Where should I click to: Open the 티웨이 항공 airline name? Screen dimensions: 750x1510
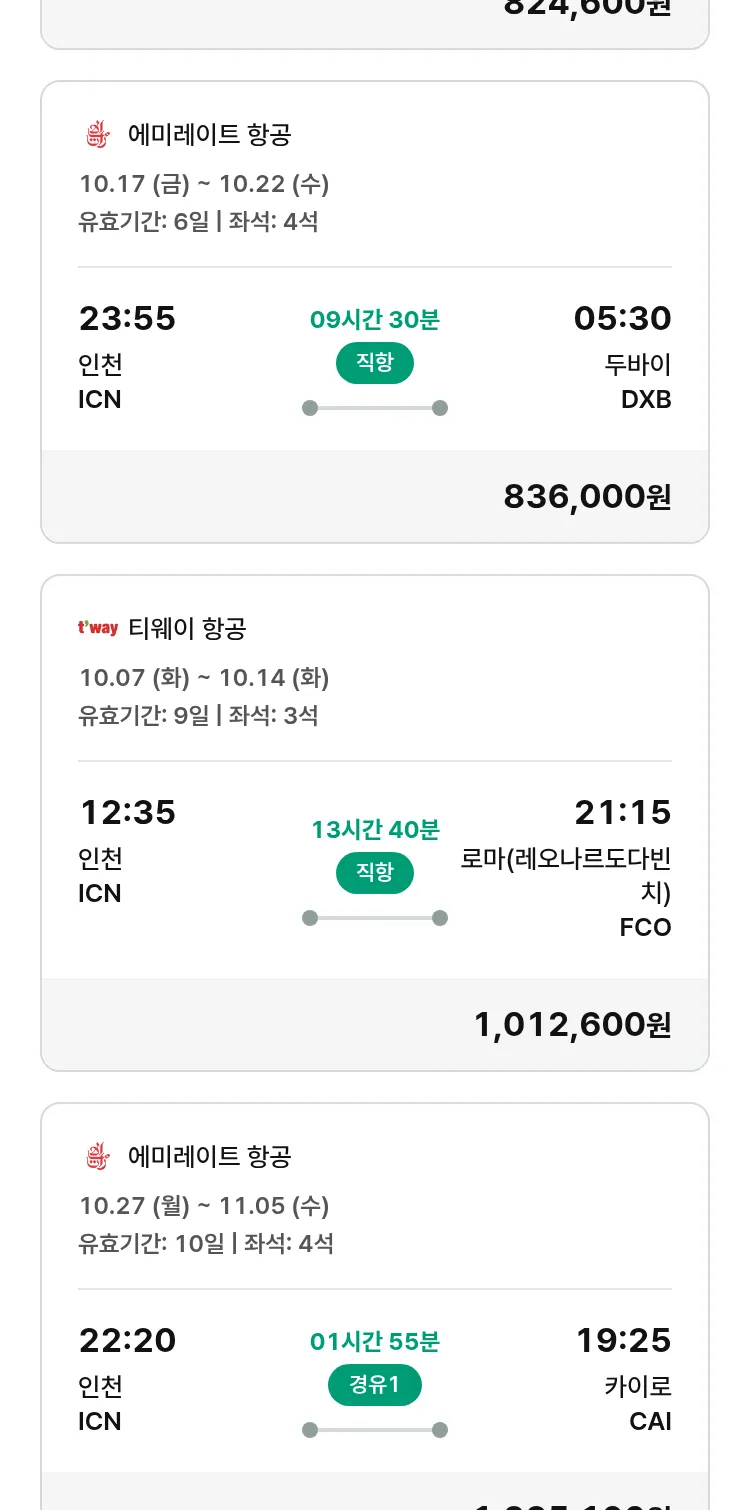pos(187,628)
